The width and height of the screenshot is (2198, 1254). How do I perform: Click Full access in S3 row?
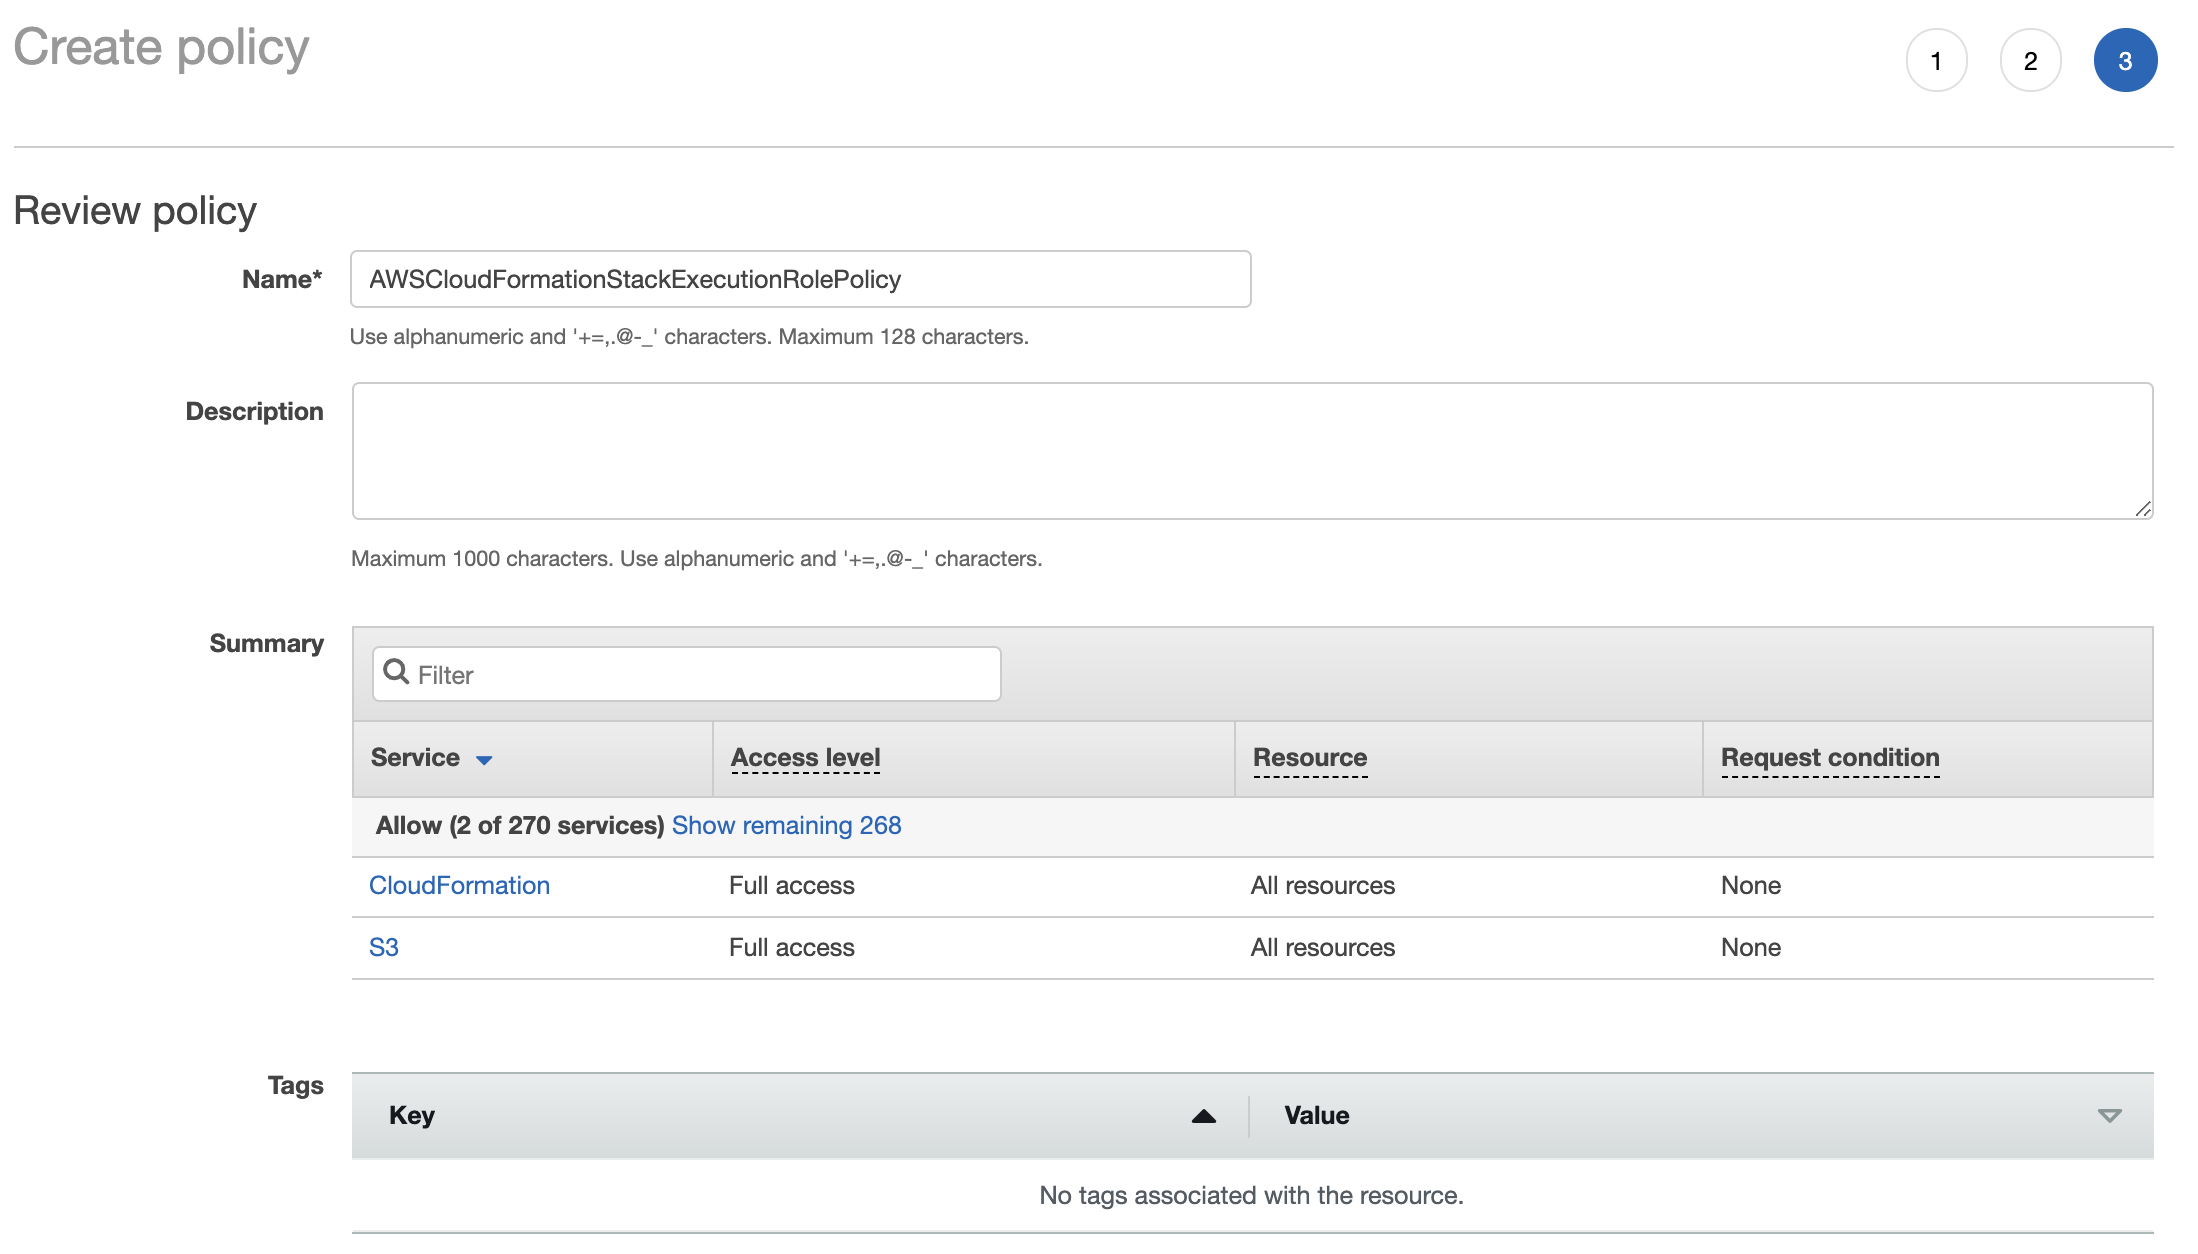point(791,947)
